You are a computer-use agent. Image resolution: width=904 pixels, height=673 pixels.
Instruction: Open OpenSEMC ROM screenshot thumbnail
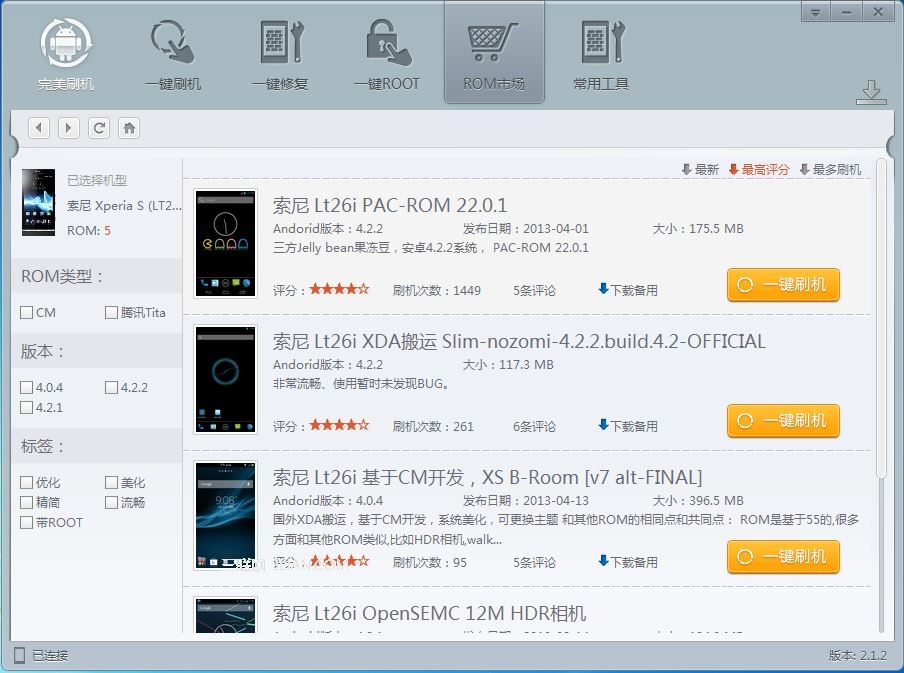click(x=225, y=615)
